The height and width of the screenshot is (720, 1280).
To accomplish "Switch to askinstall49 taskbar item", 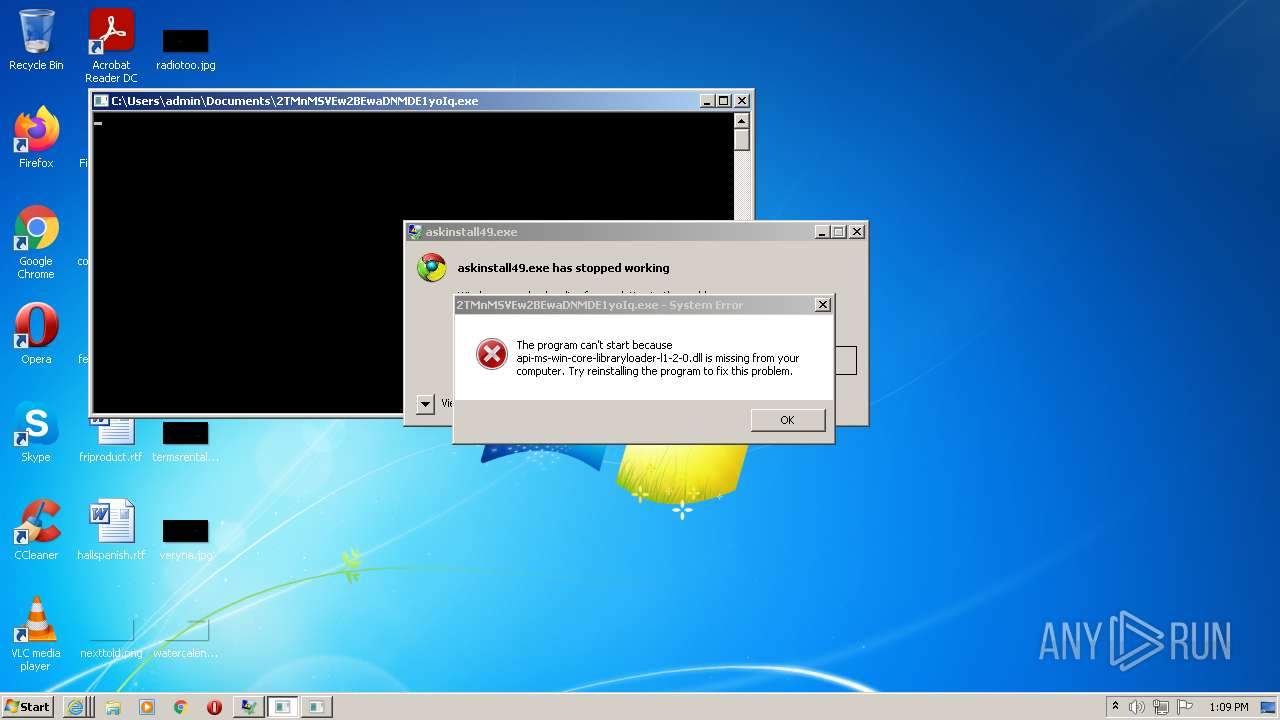I will (x=248, y=707).
